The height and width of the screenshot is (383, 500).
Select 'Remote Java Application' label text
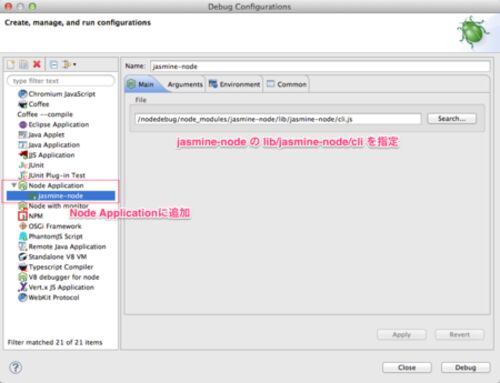pyautogui.click(x=67, y=247)
